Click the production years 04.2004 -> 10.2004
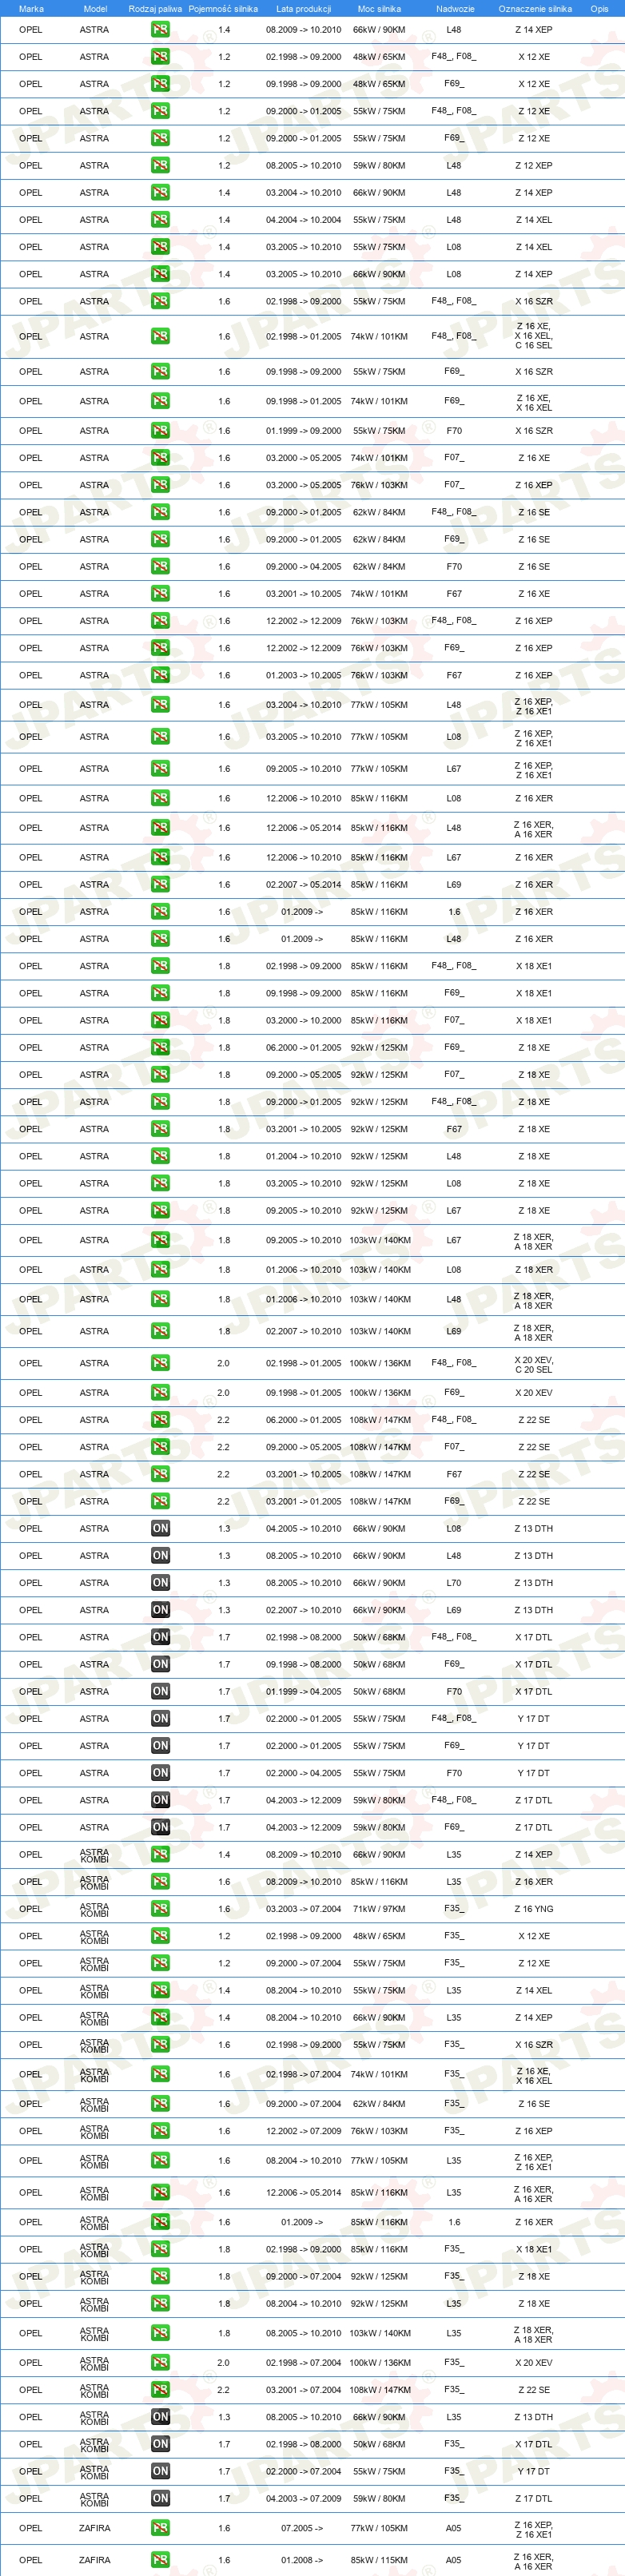The image size is (625, 2576). [x=303, y=219]
